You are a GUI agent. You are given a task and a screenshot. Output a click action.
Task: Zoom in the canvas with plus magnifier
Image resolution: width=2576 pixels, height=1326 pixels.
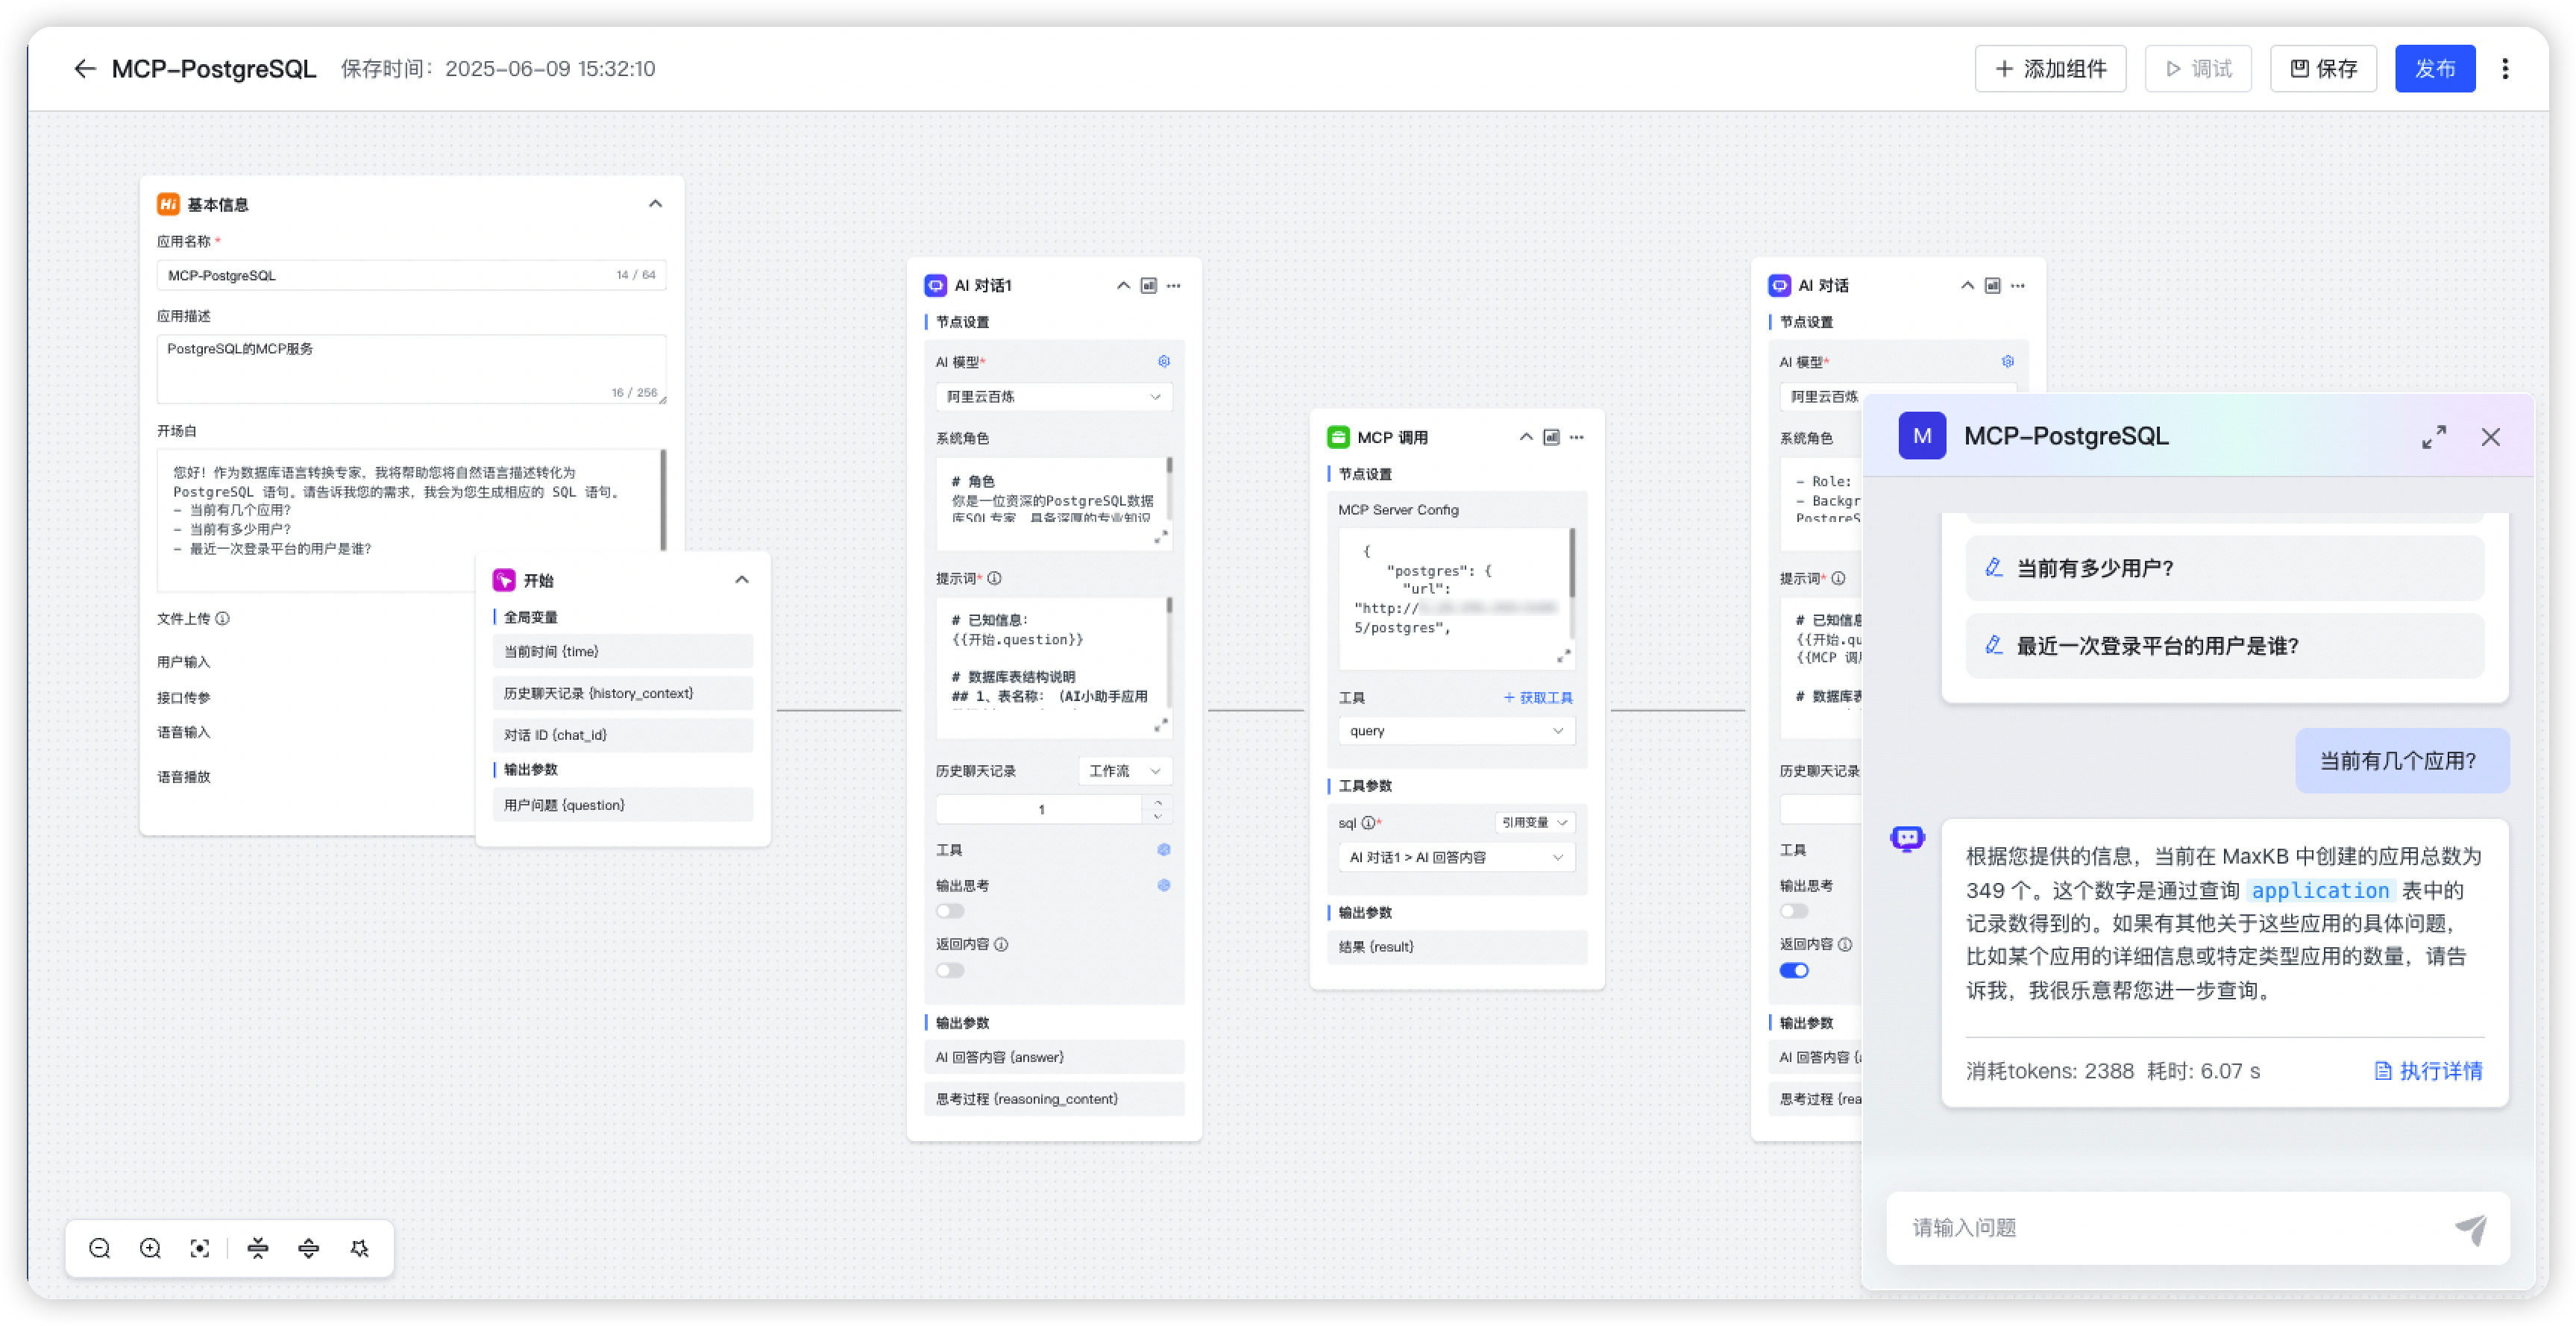coord(150,1248)
